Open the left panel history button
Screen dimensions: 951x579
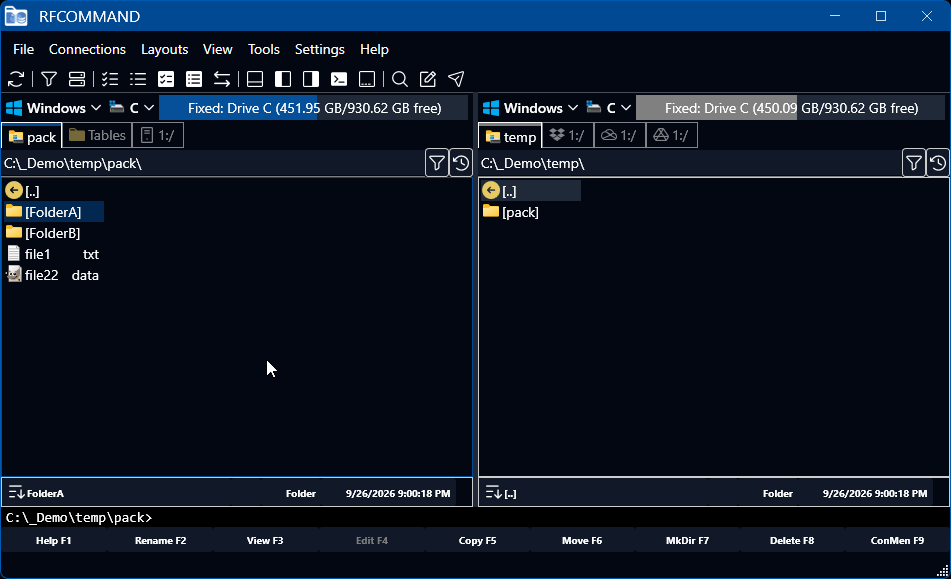point(461,163)
